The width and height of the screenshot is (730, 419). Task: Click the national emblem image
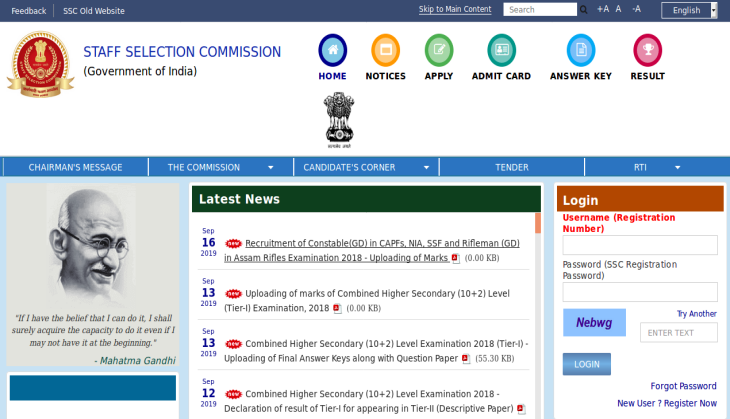click(x=339, y=120)
